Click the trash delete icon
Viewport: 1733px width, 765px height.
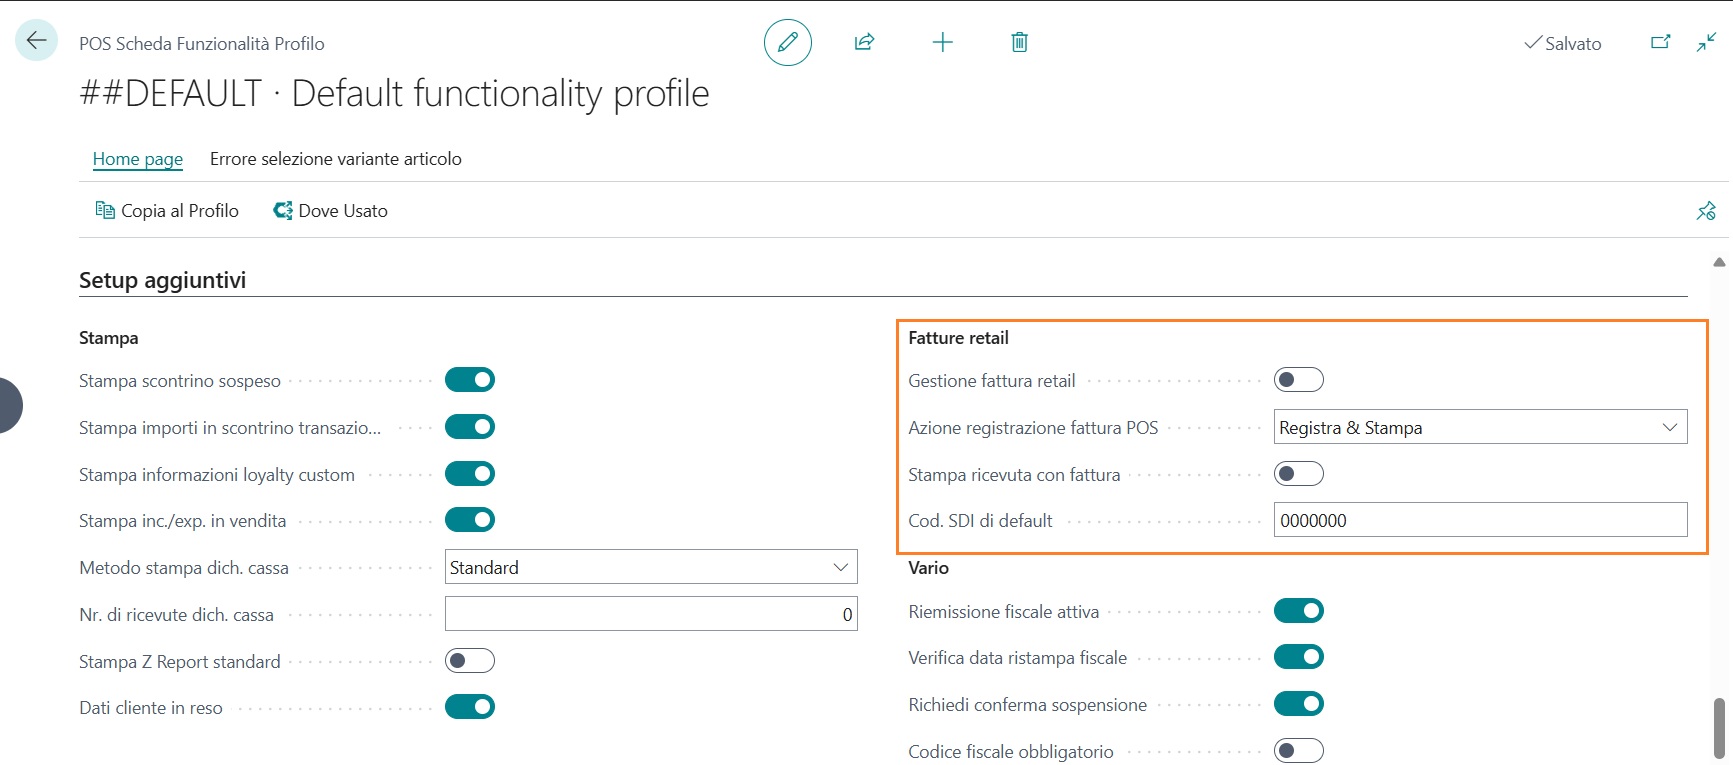(1019, 42)
